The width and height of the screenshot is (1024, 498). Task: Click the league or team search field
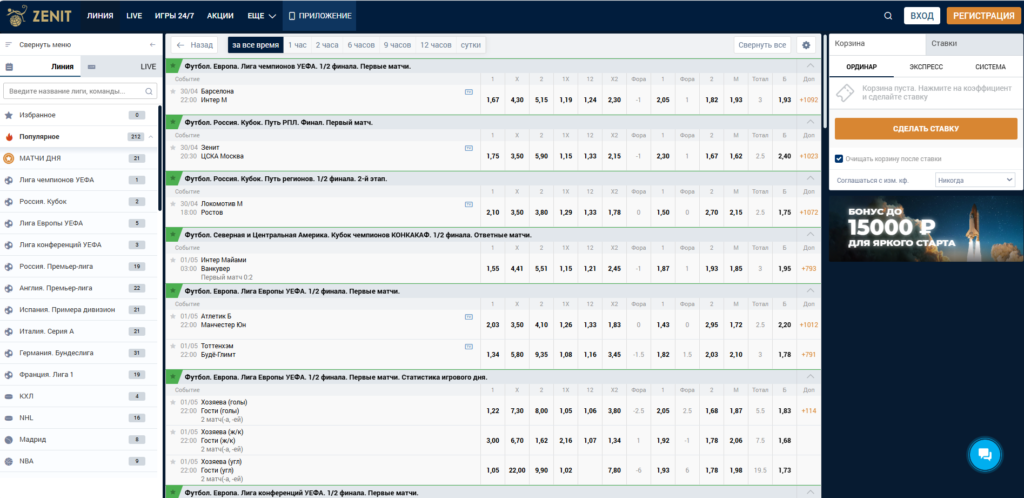pyautogui.click(x=81, y=91)
